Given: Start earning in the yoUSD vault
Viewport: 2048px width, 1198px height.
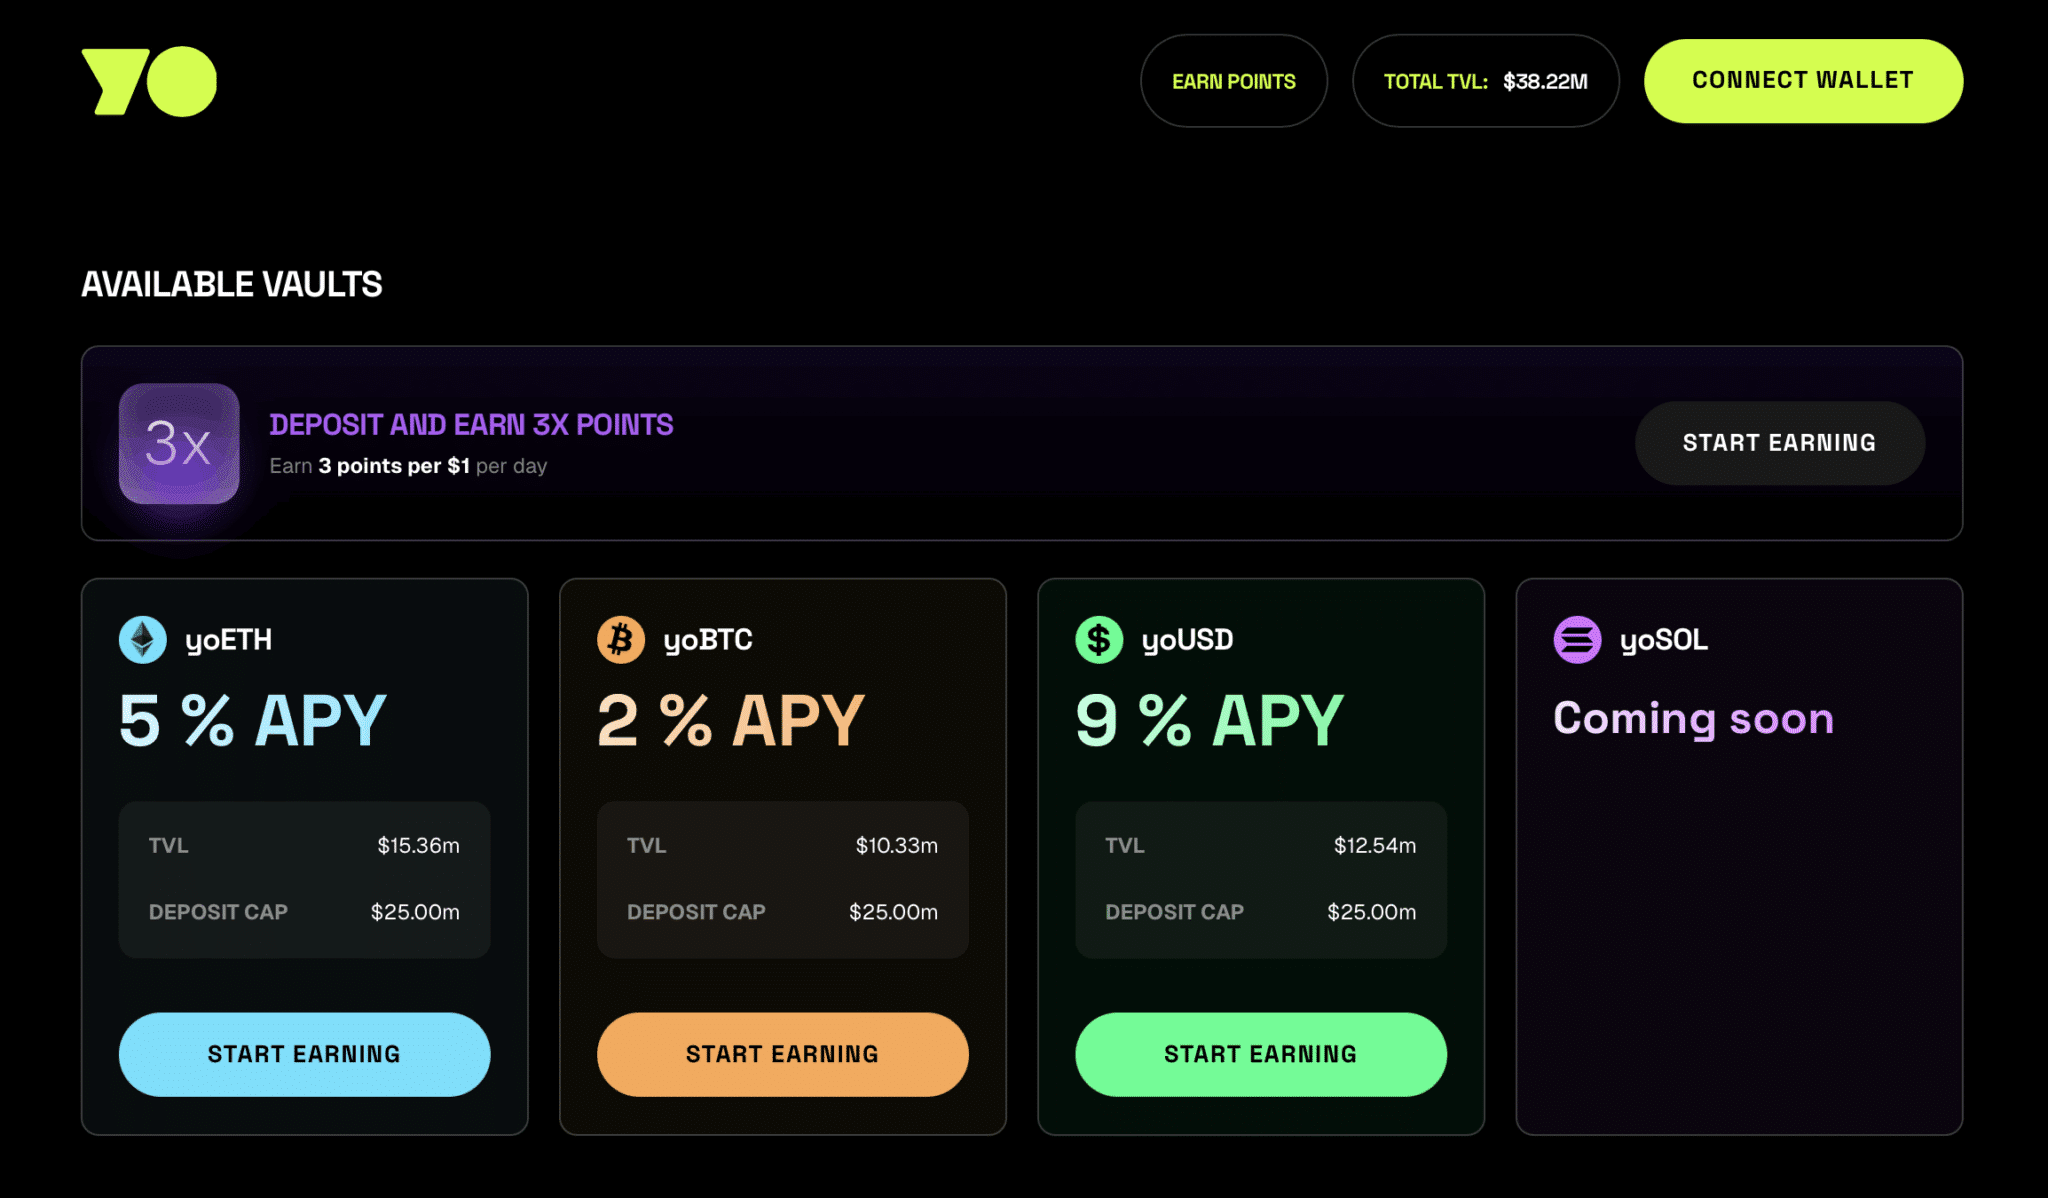Looking at the screenshot, I should pyautogui.click(x=1260, y=1054).
